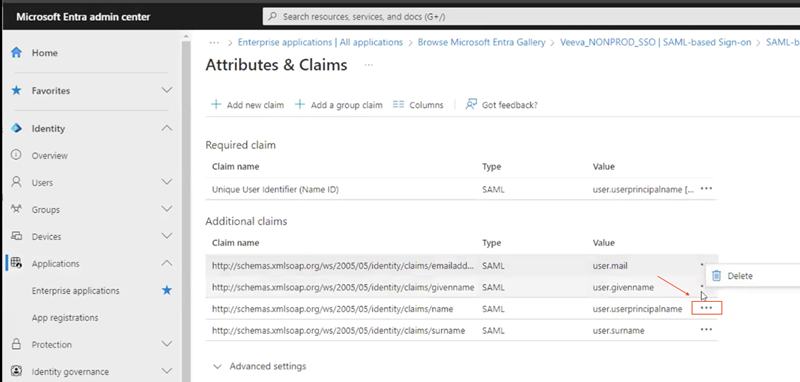Click the plus icon of Add a group claim
The image size is (800, 382).
[300, 105]
